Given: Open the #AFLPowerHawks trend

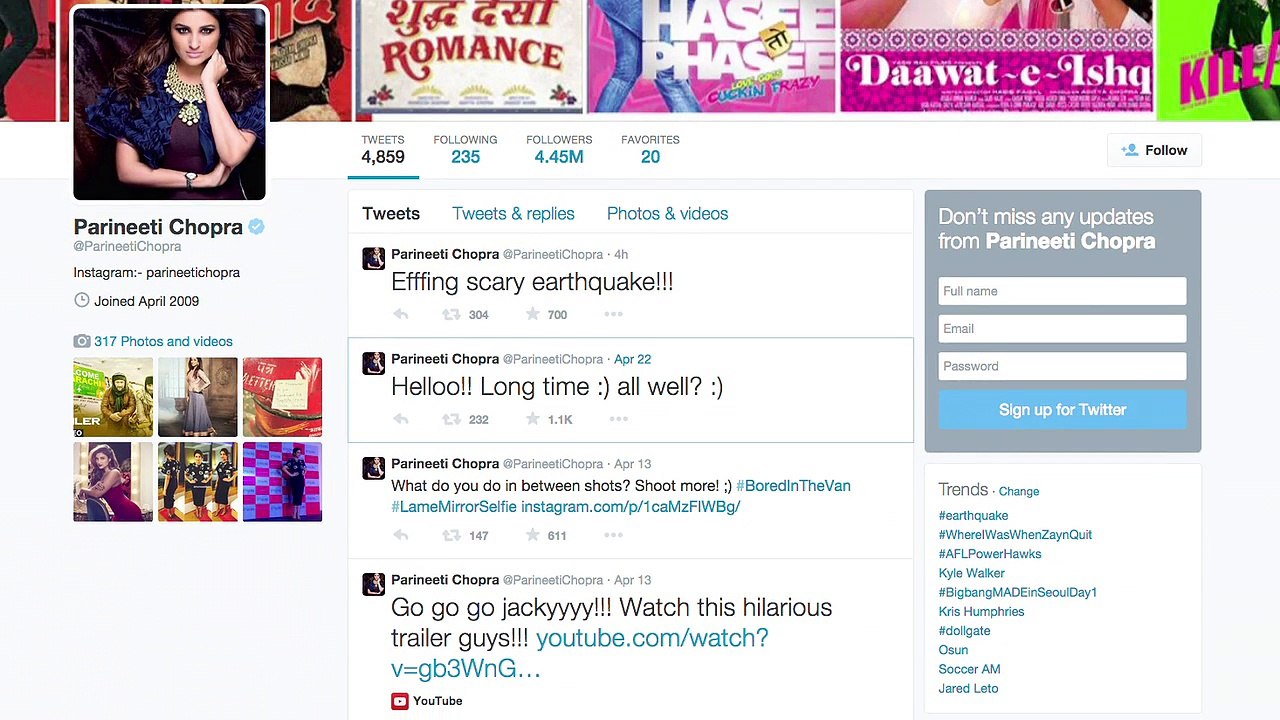Looking at the screenshot, I should [x=990, y=554].
